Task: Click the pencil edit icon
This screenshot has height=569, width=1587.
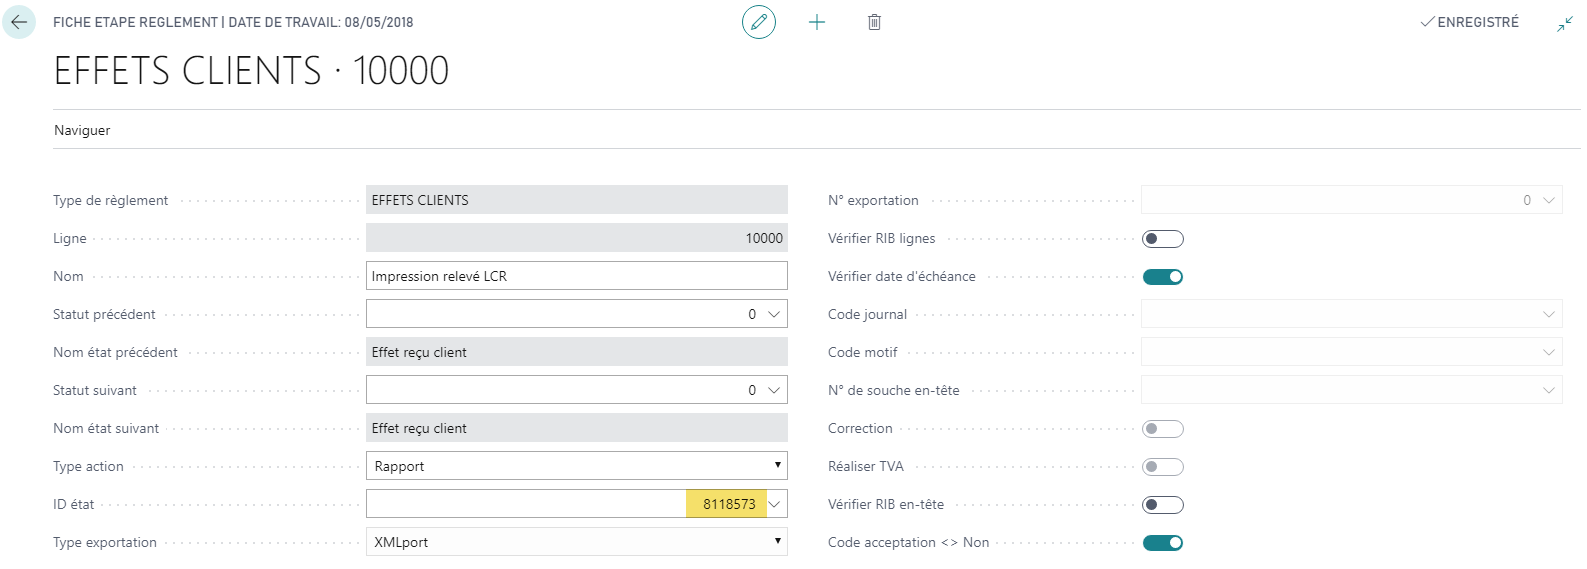Action: click(759, 22)
